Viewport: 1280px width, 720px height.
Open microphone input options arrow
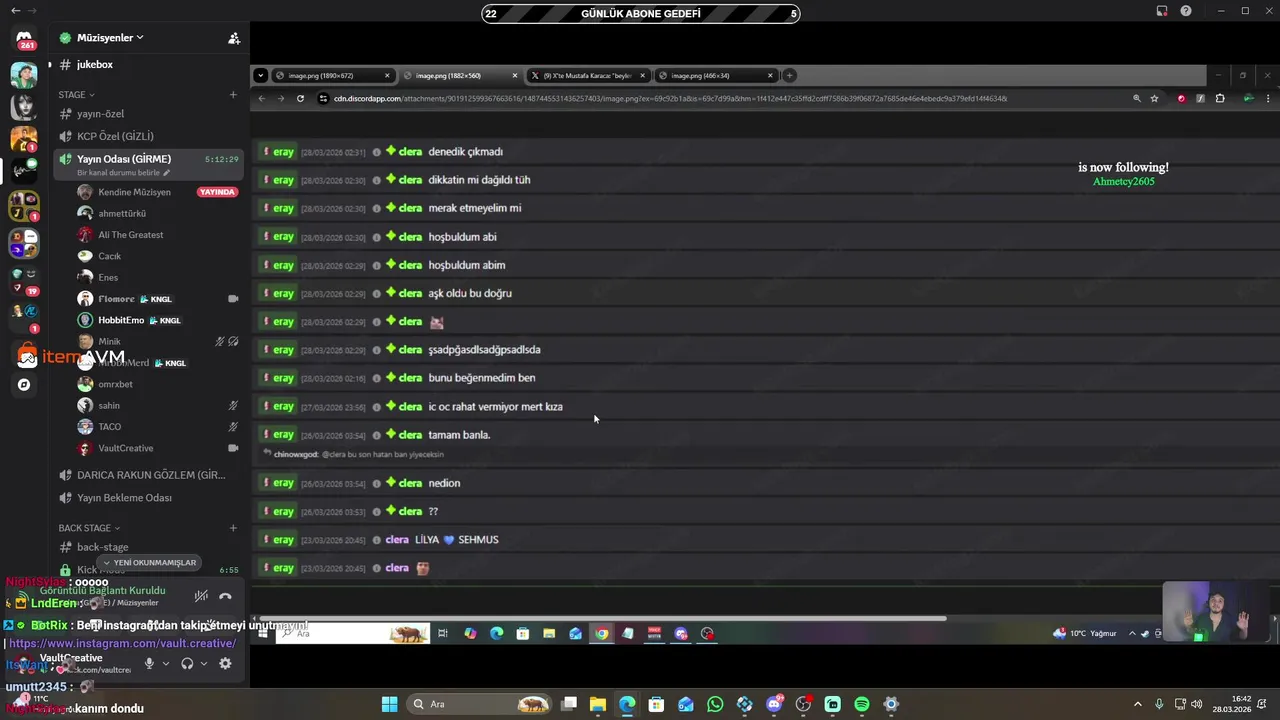[166, 663]
